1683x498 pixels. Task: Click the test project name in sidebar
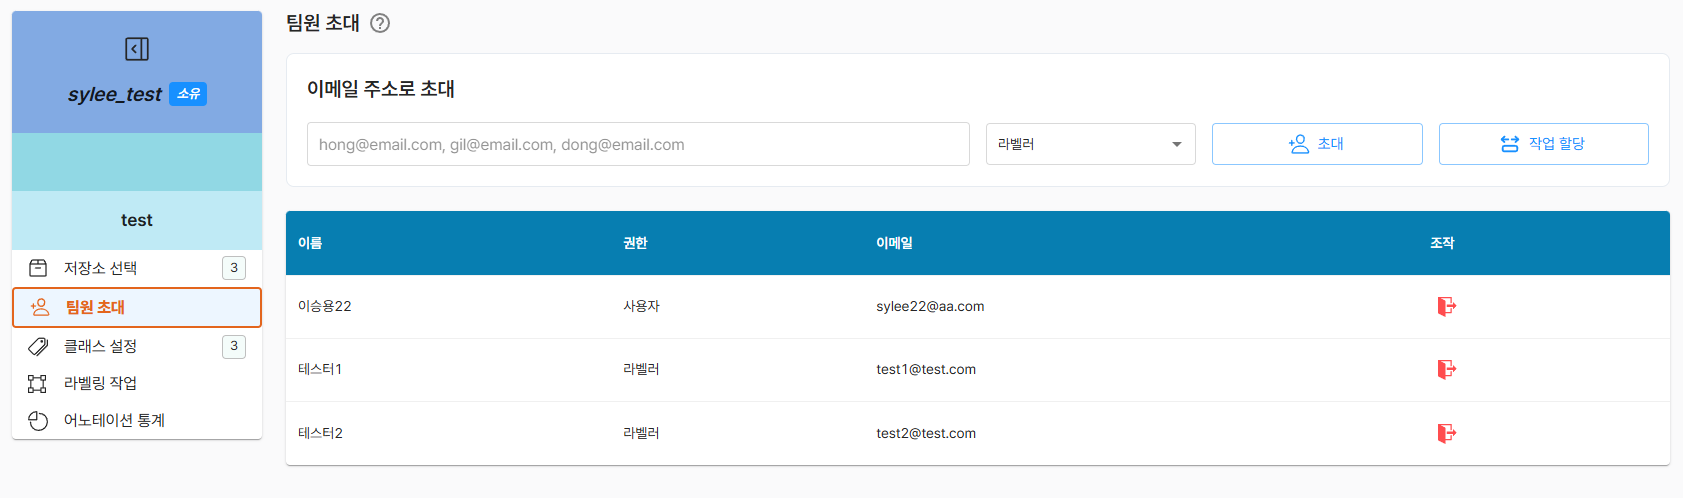tap(137, 220)
